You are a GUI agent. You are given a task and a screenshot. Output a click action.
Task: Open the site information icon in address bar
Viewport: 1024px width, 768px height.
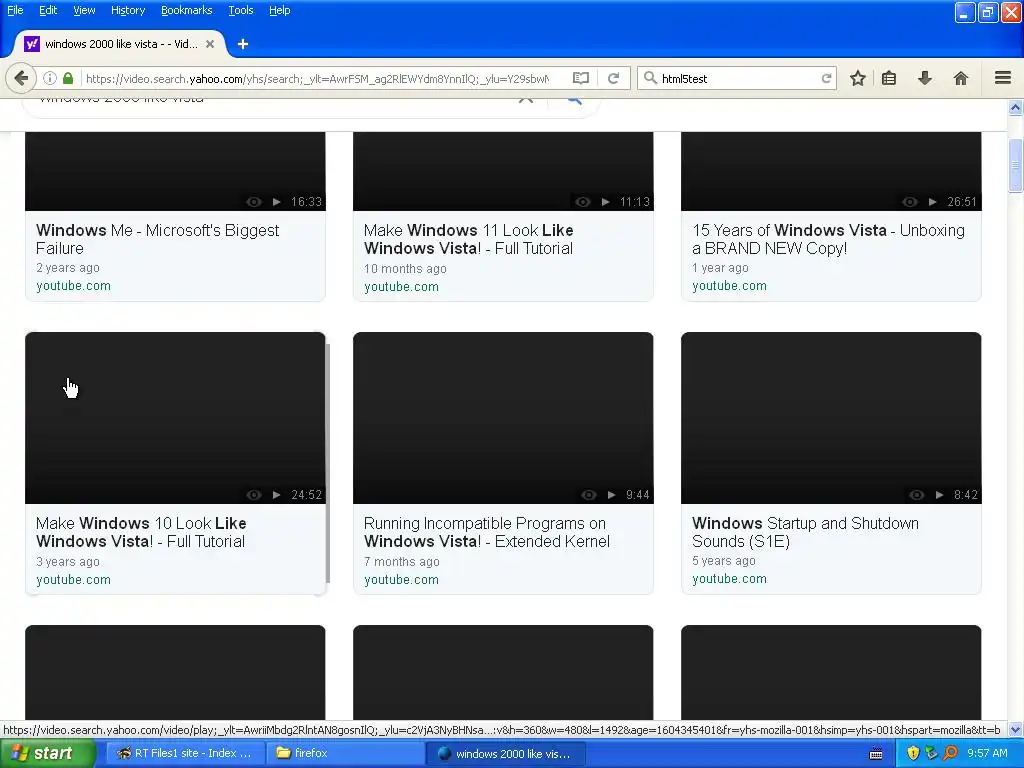50,78
